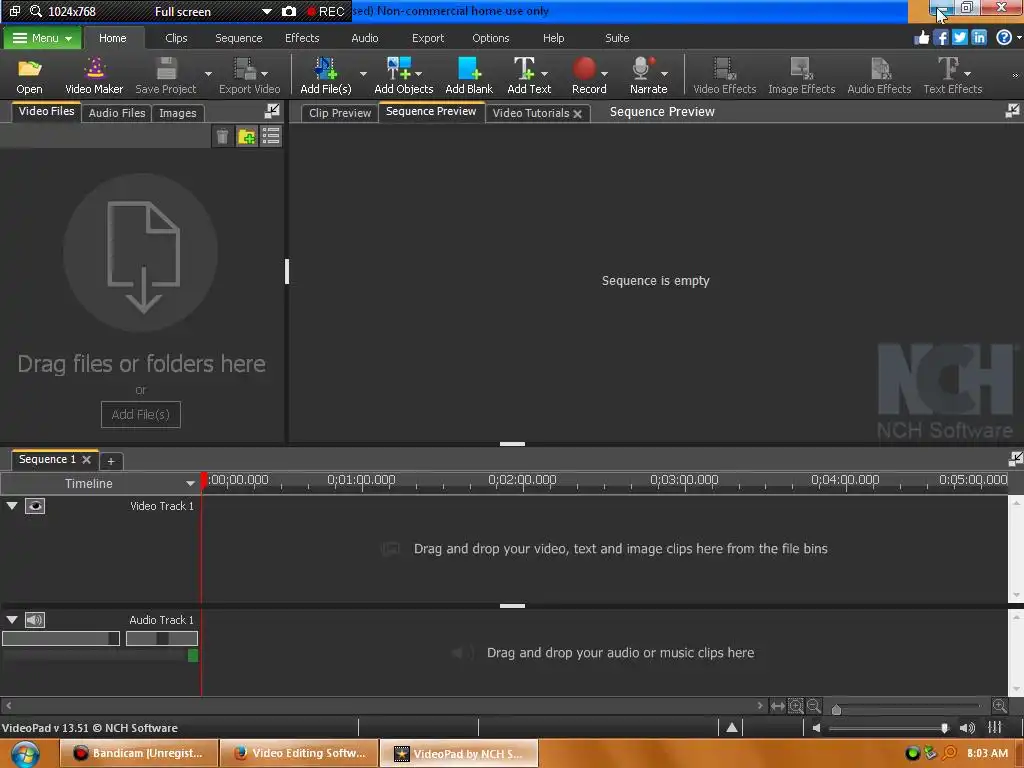The width and height of the screenshot is (1024, 768).
Task: Click the timeline ruler at 0:02:00.000
Action: [x=522, y=481]
